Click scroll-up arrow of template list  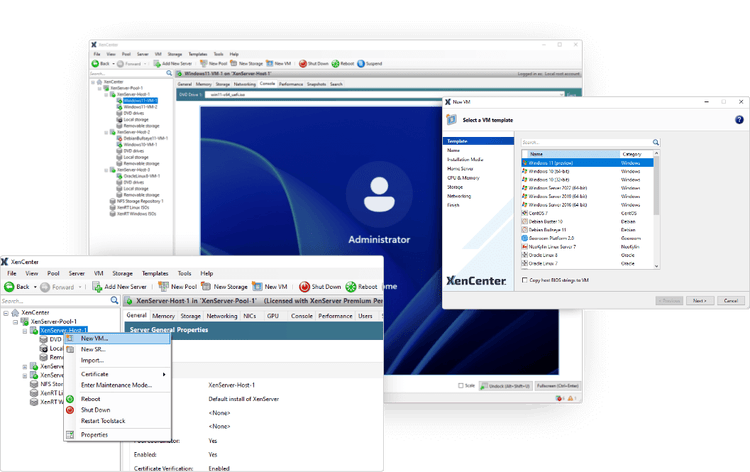656,153
